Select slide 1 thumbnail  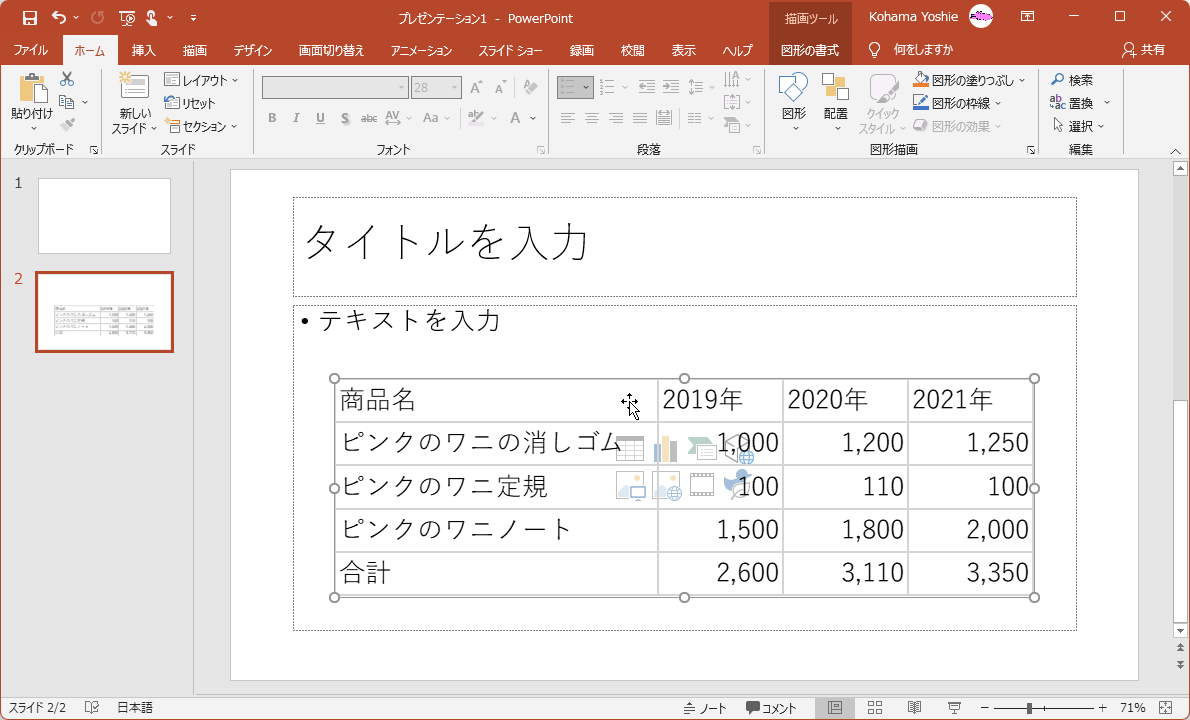tap(105, 216)
